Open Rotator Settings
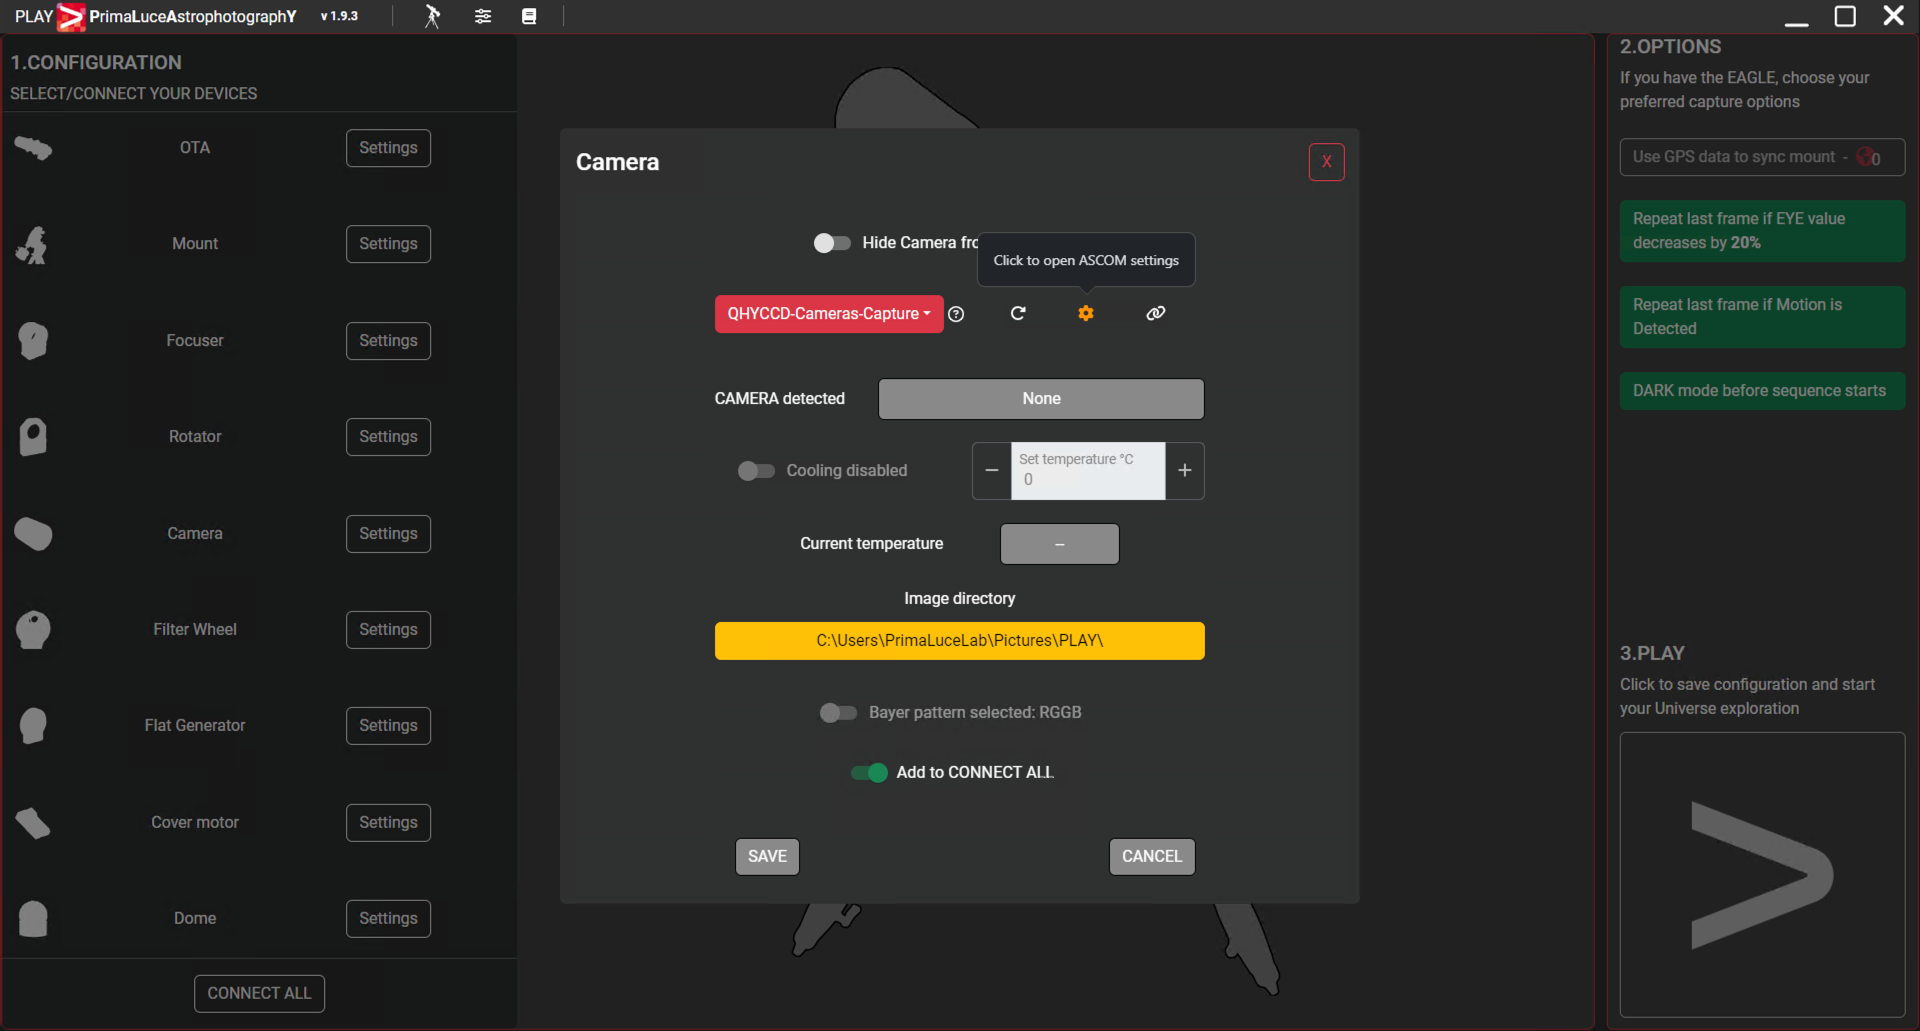Screen dimensions: 1920x1031 [x=388, y=437]
